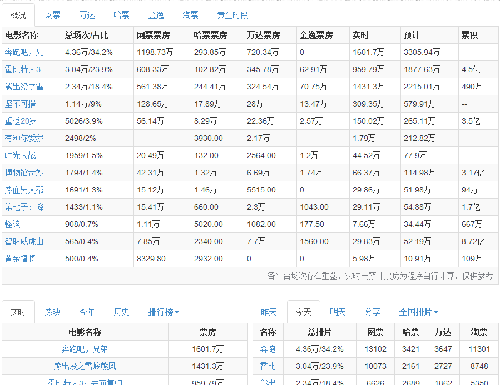Open the 重返20岁 movie link
Viewport: 500px width, 385px height.
(20, 121)
